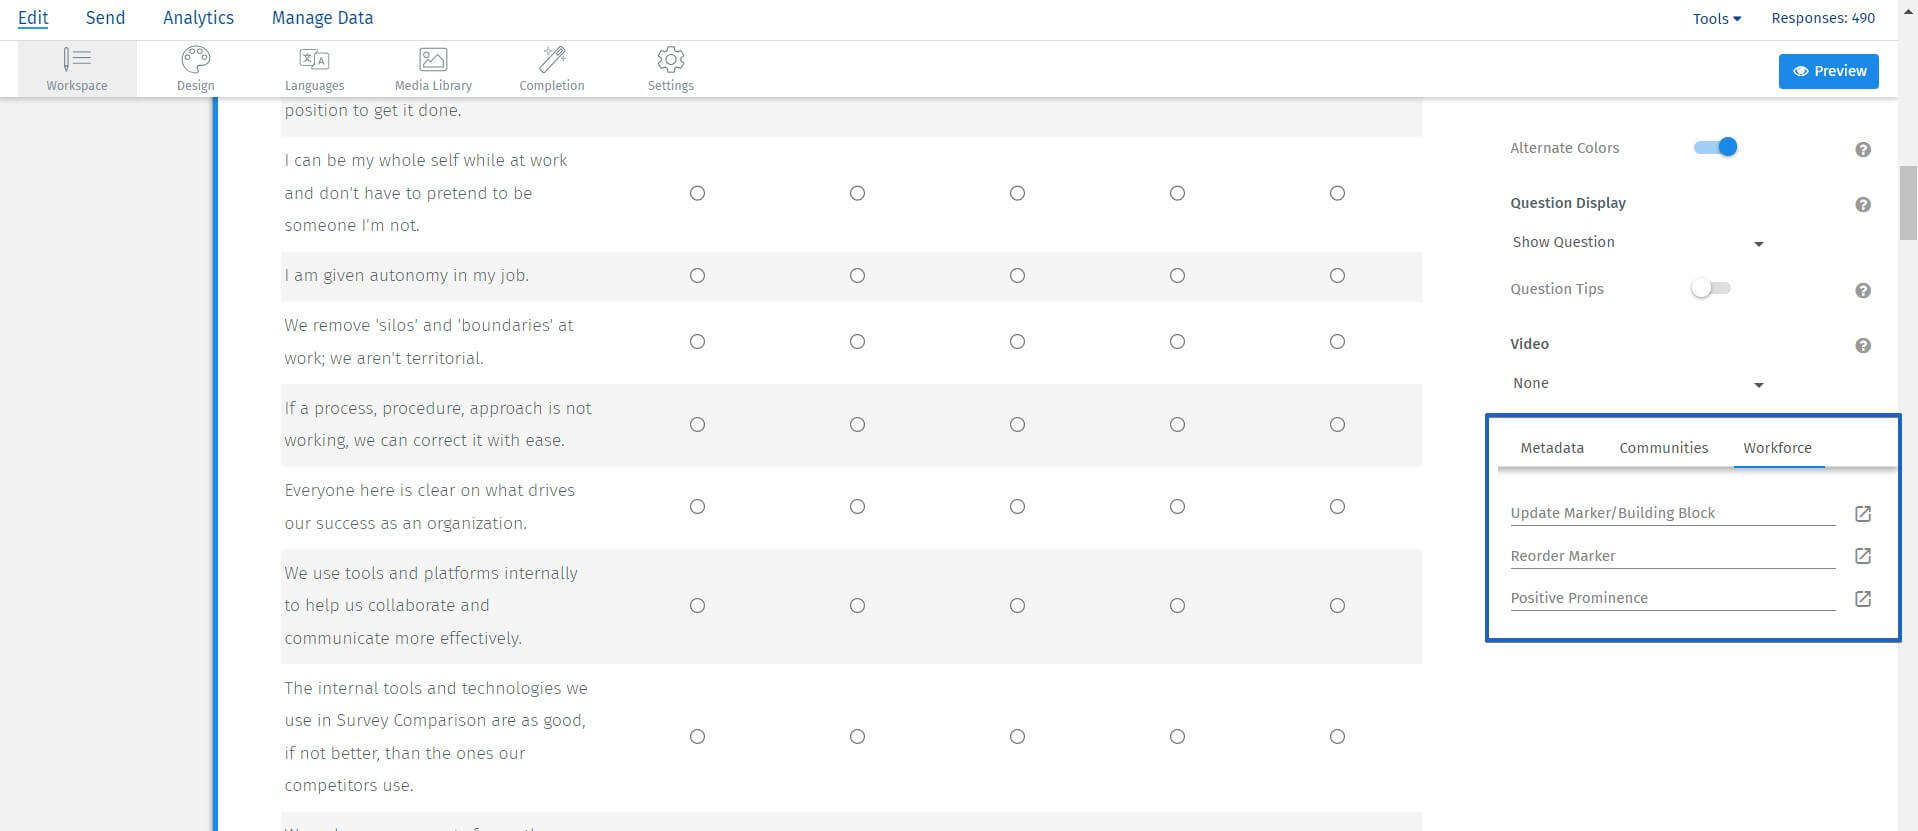
Task: Select second radio for 'drives our success' row
Action: pyautogui.click(x=857, y=506)
